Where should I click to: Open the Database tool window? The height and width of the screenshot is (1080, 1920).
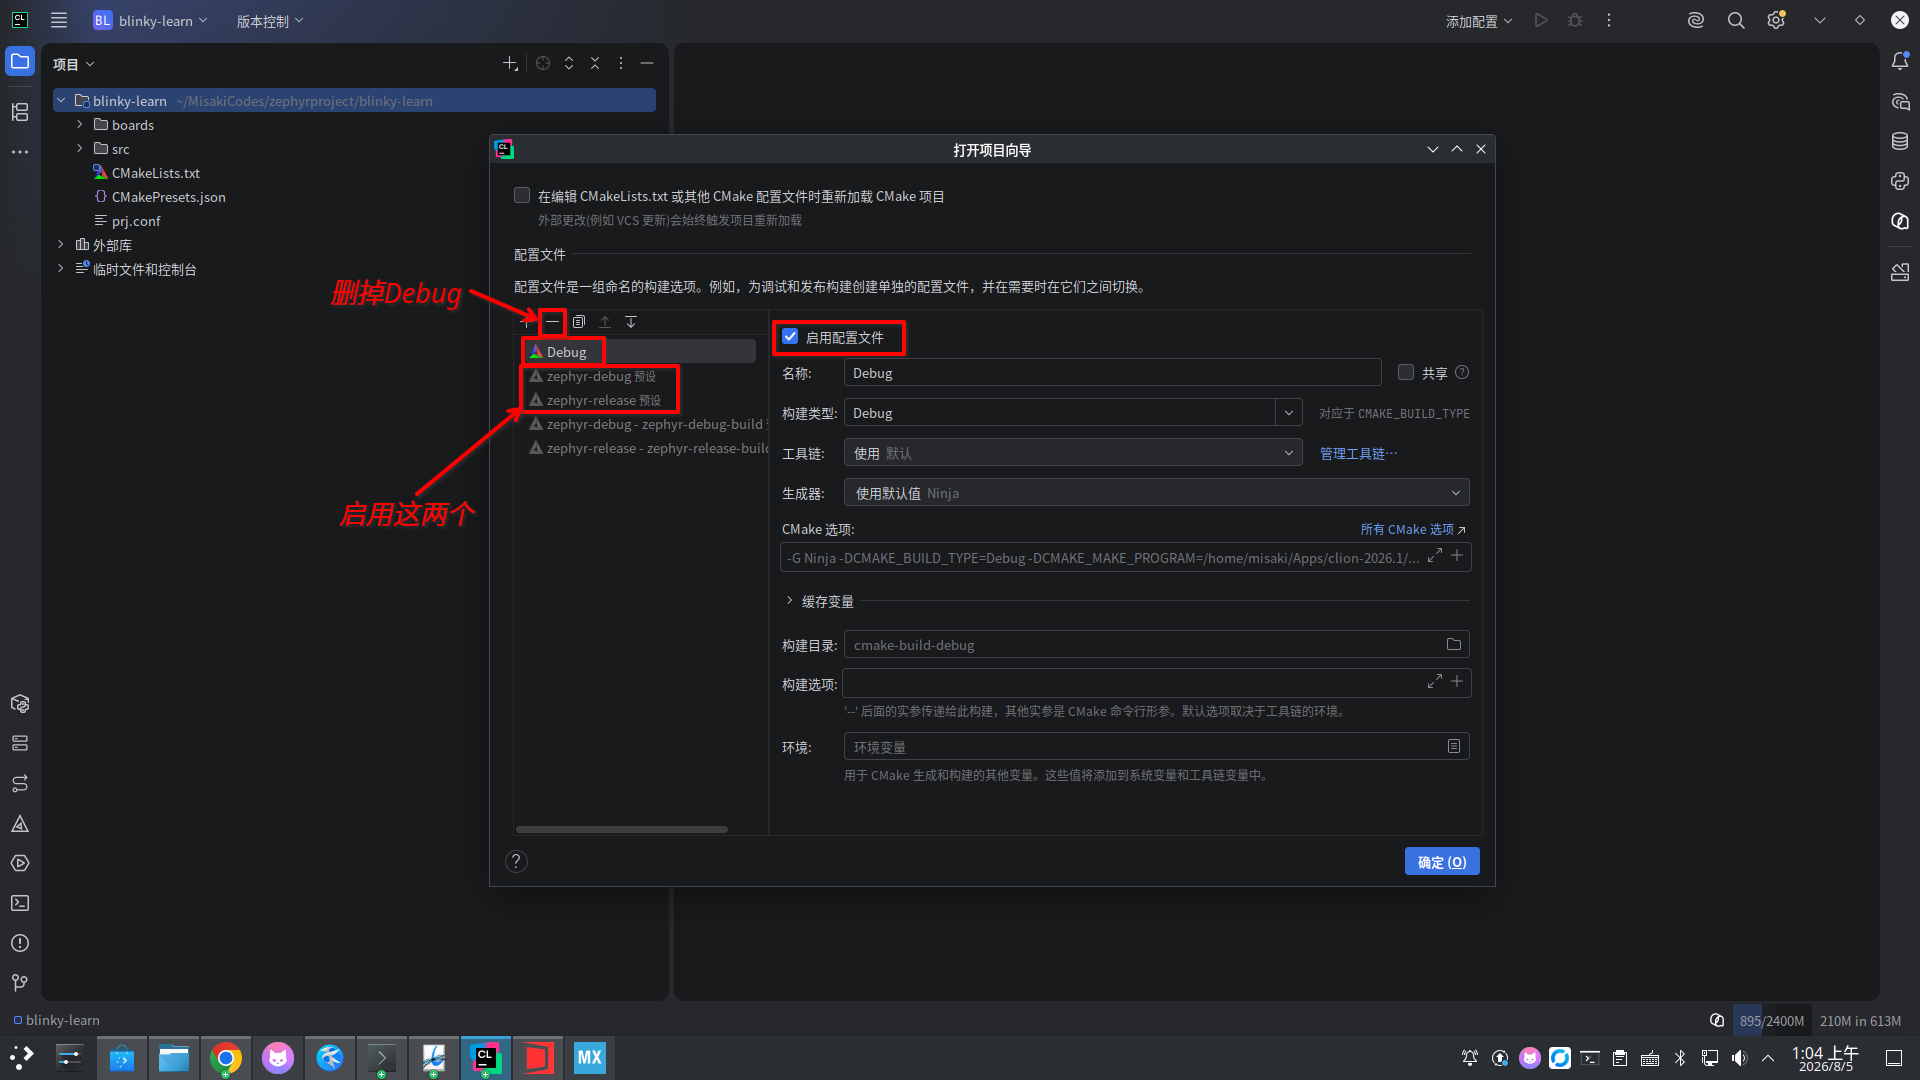tap(1900, 141)
